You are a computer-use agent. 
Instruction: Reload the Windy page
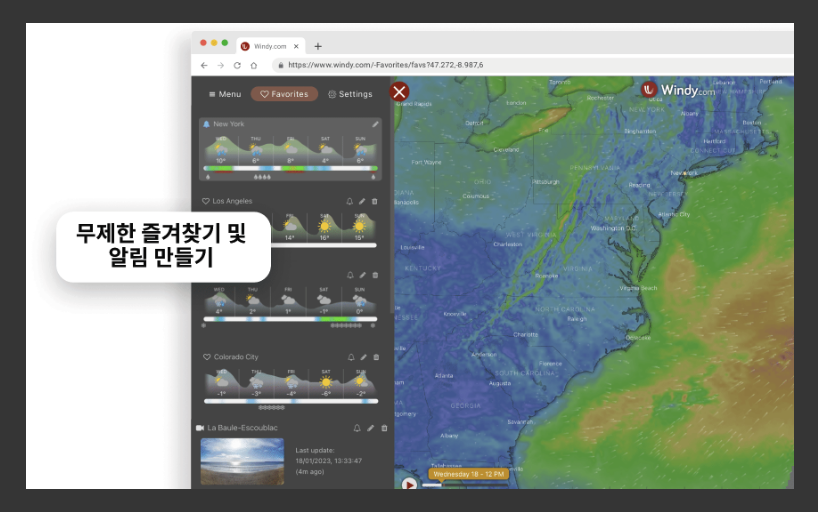(x=237, y=65)
